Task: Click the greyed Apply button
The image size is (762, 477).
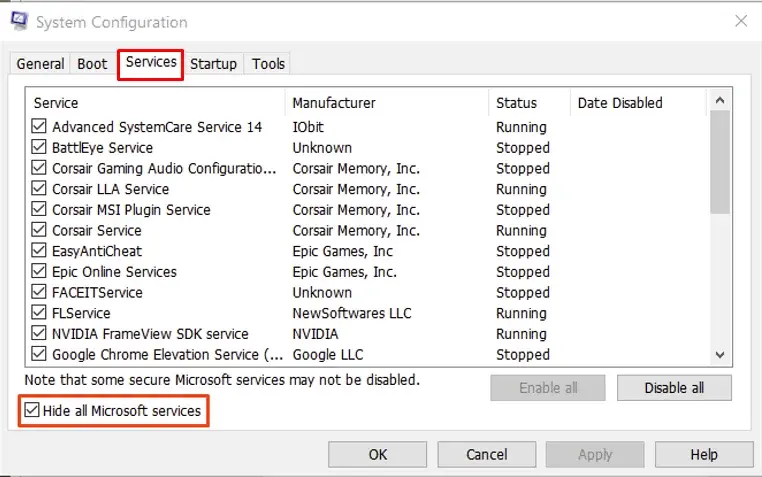Action: pos(595,454)
